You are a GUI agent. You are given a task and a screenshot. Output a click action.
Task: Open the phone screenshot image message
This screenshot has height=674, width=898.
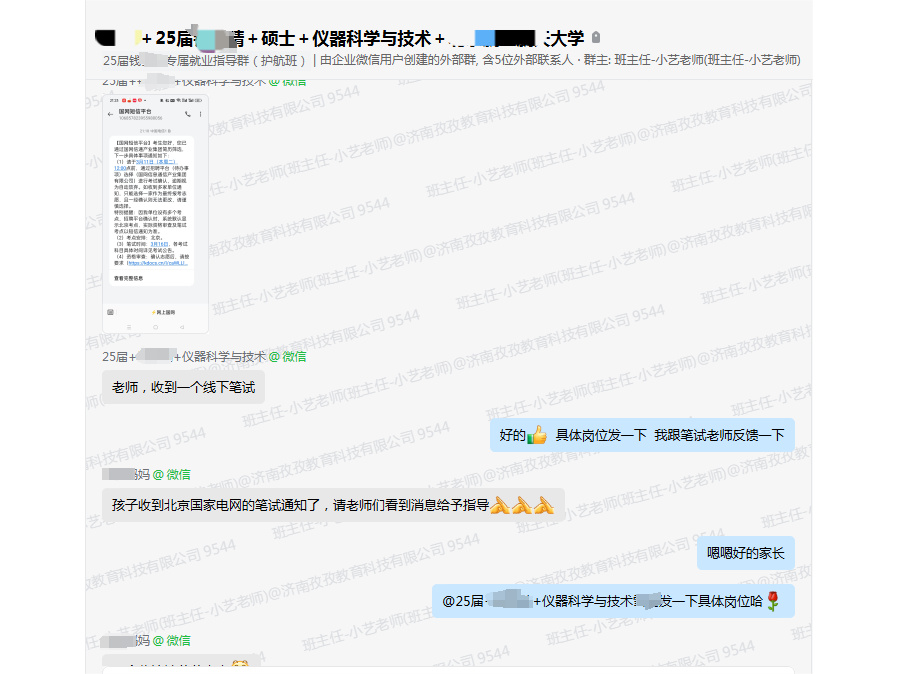(155, 213)
